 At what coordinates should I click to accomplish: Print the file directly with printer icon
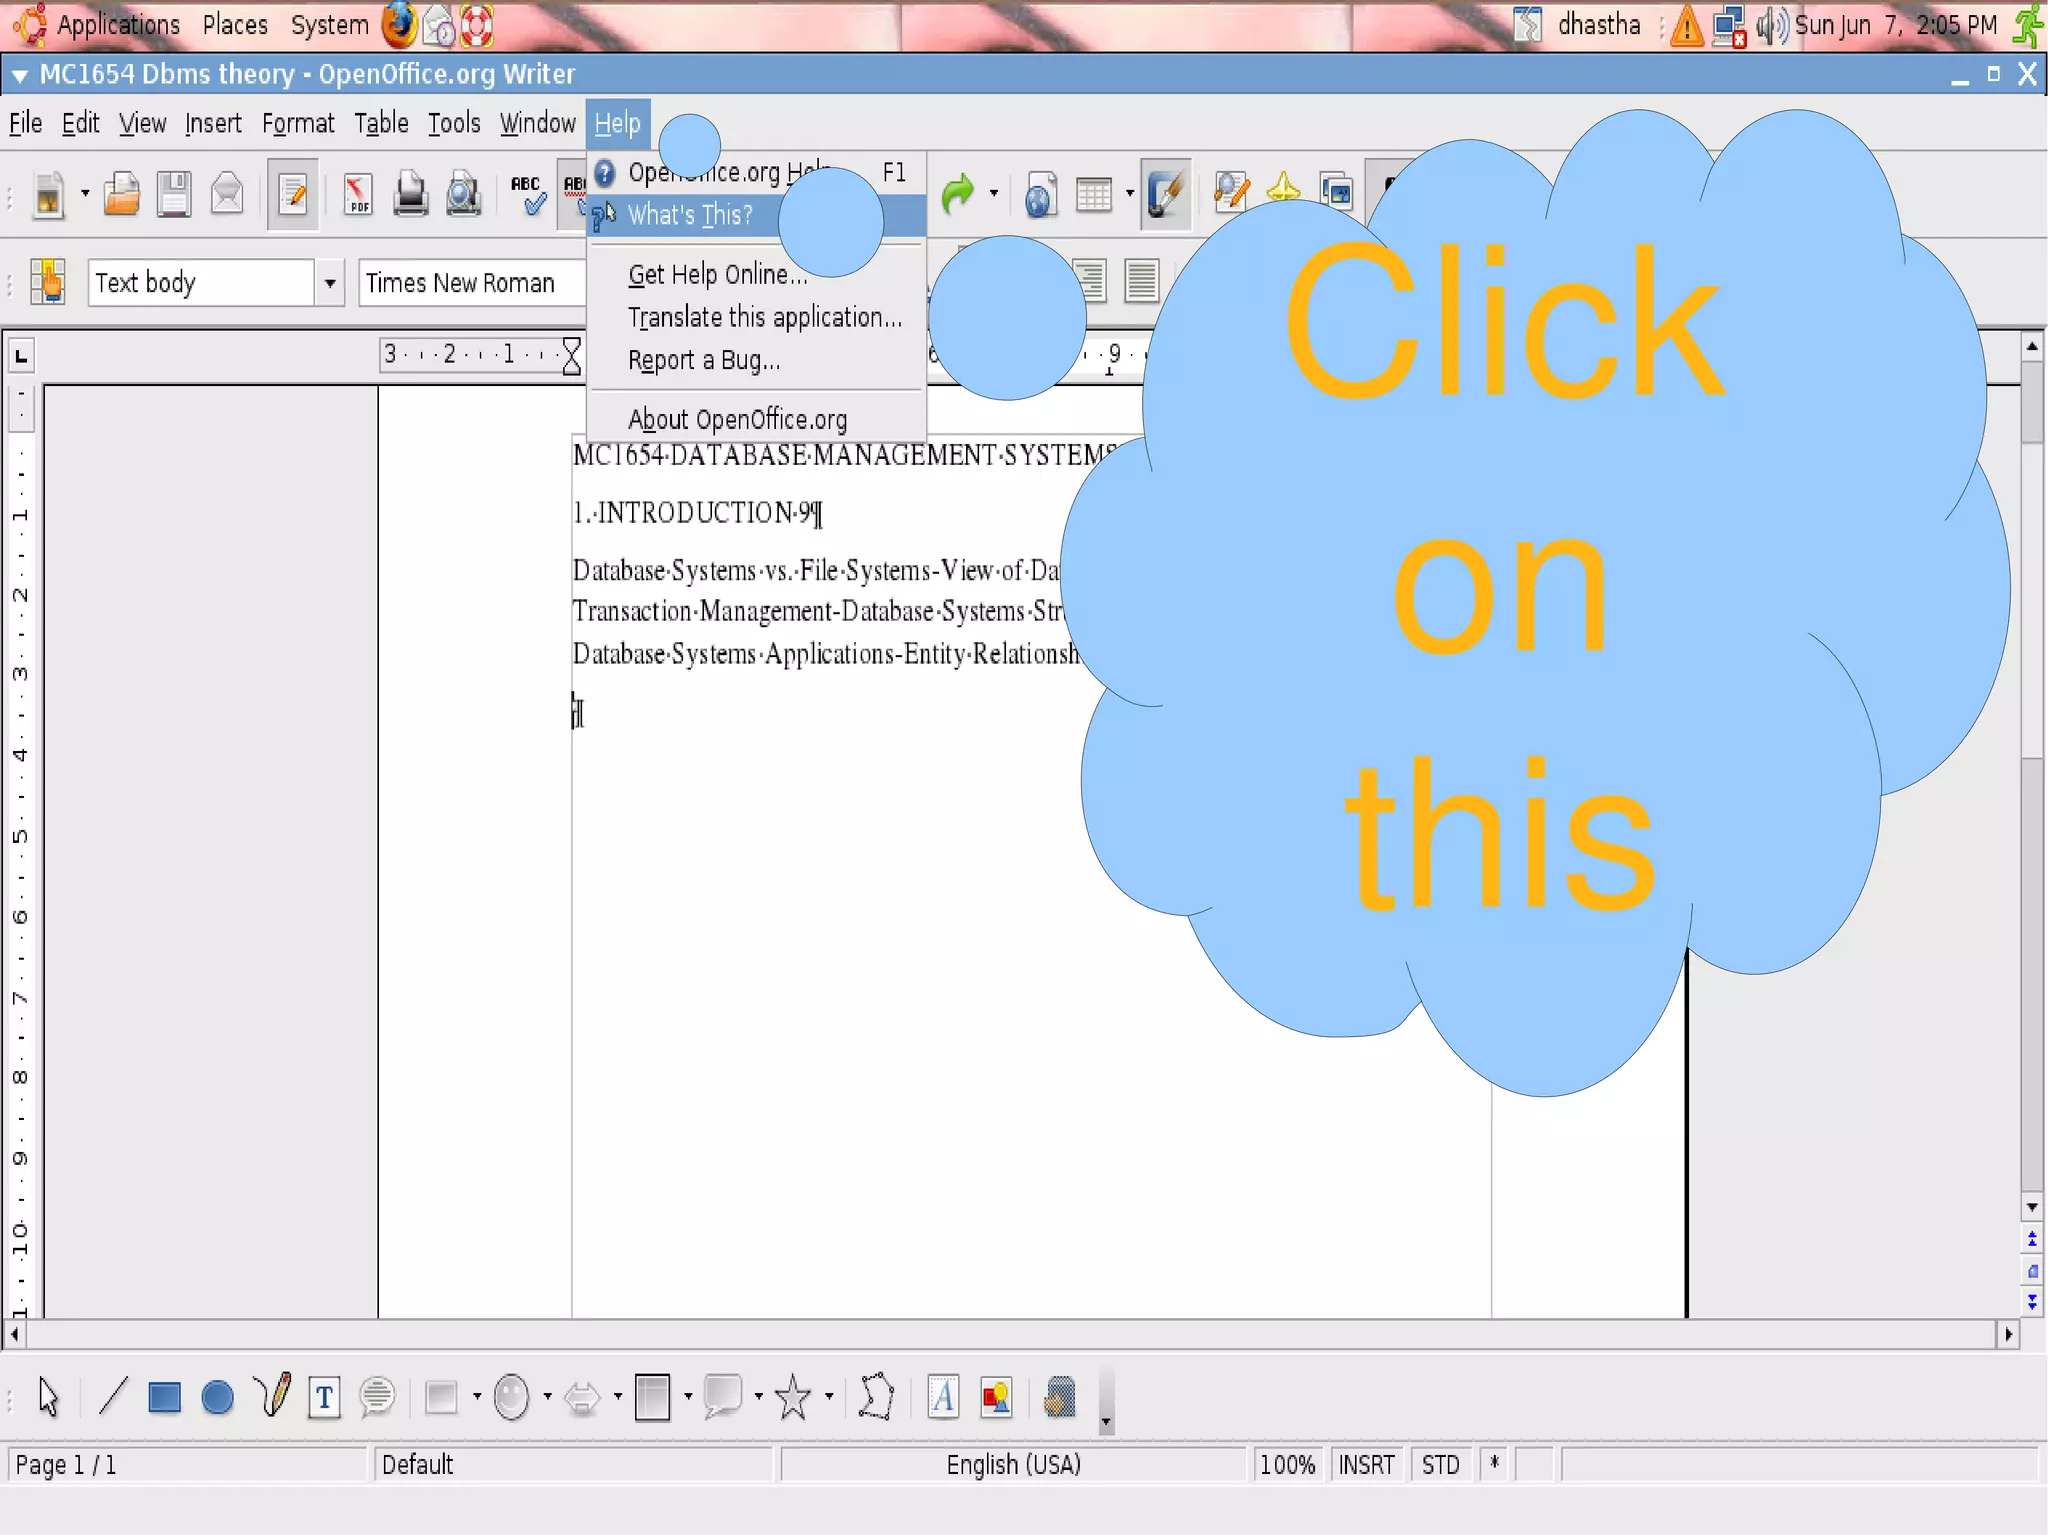coord(410,194)
